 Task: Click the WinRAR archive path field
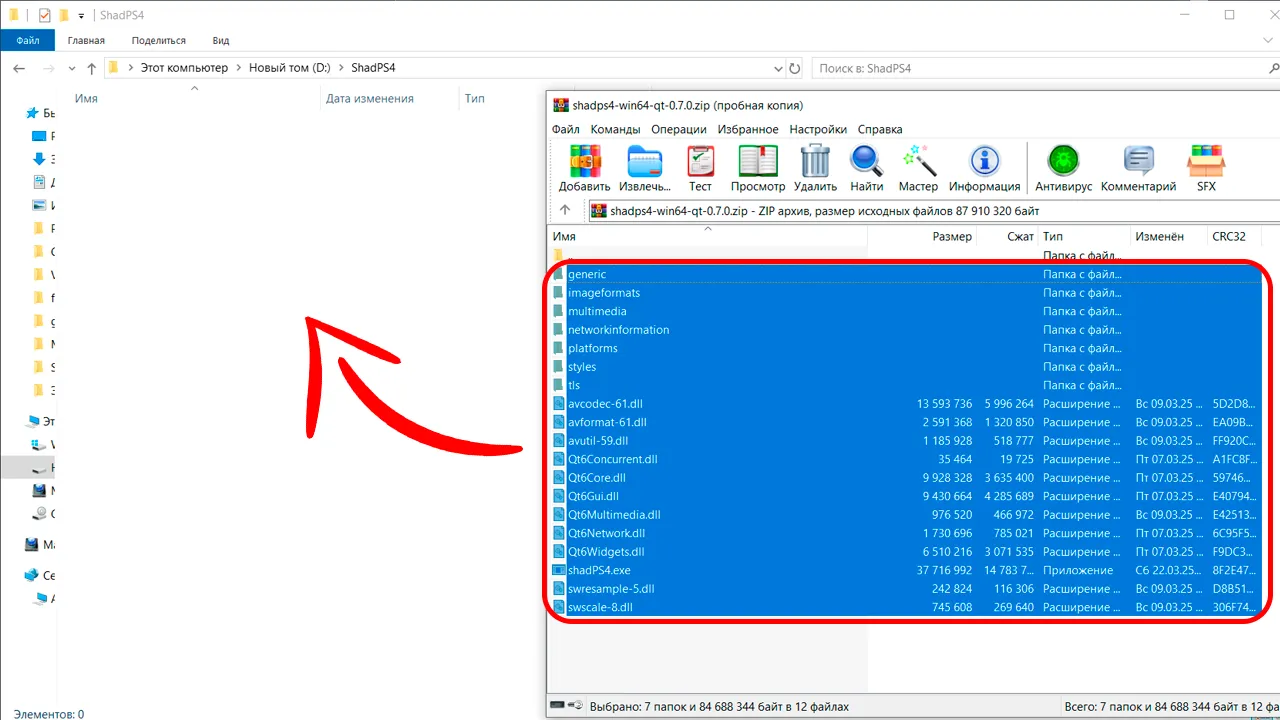click(x=932, y=211)
